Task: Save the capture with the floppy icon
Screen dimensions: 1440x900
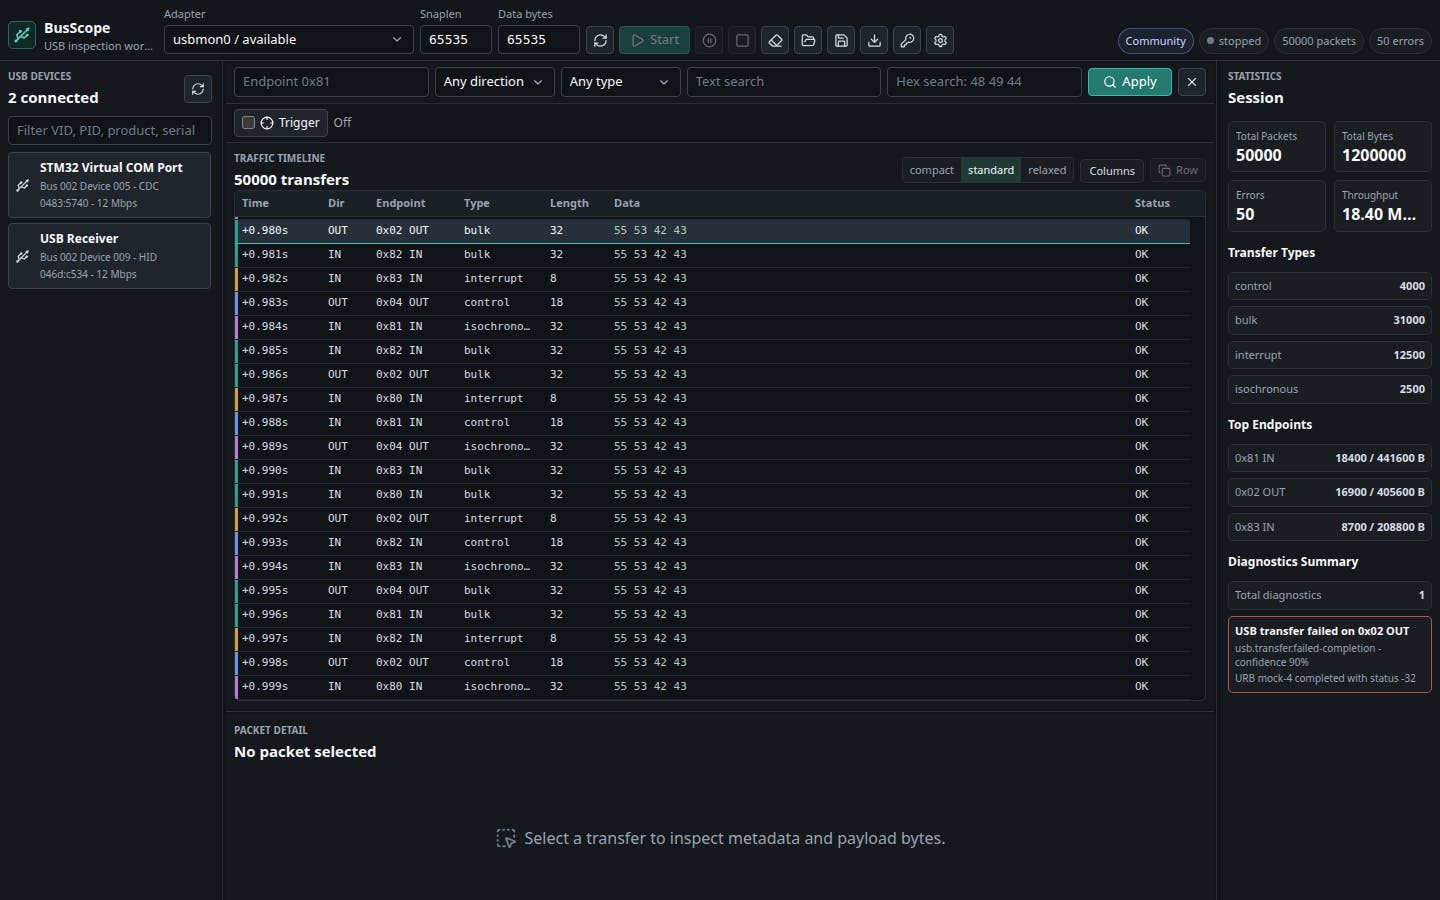Action: click(841, 40)
